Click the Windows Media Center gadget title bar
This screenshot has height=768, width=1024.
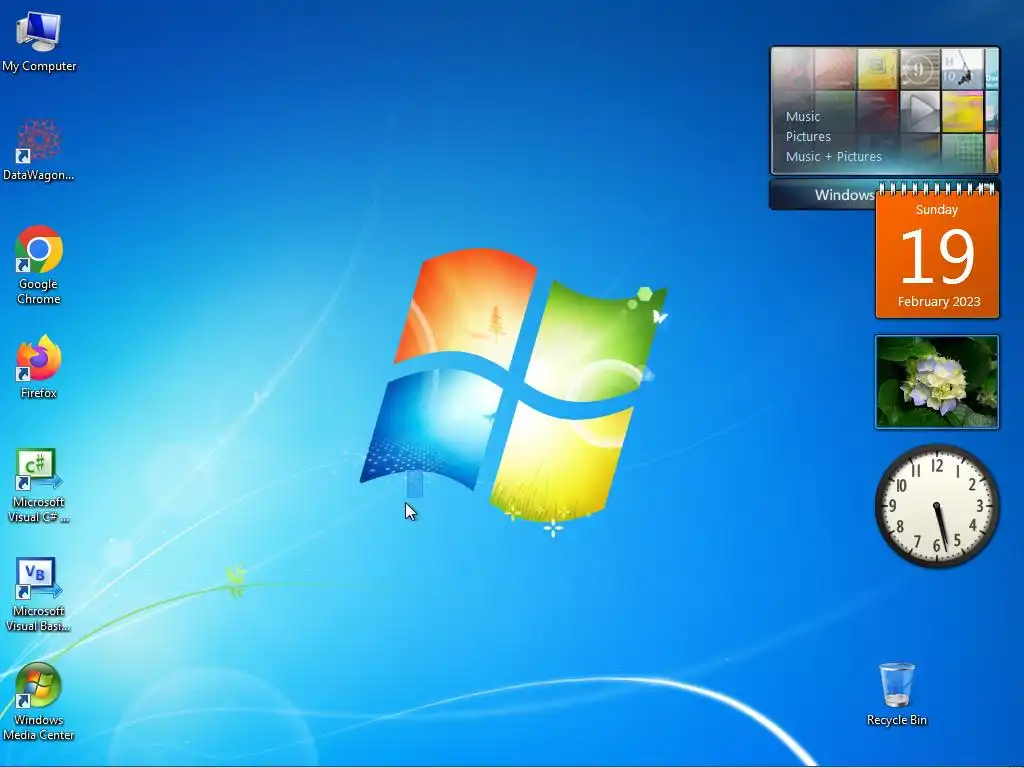[823, 195]
